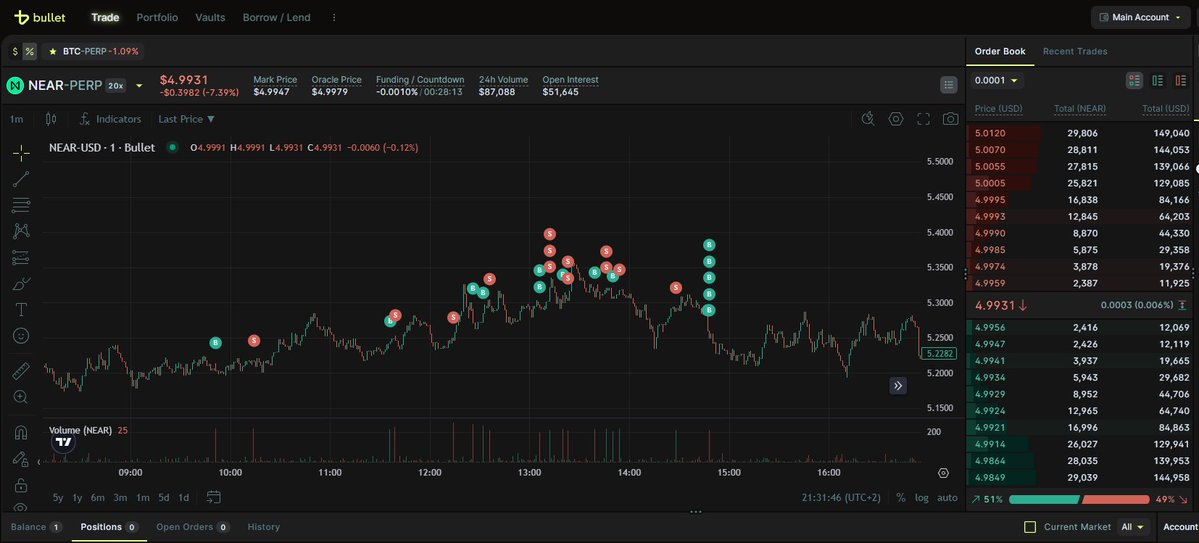Toggle auto scale on chart
Image resolution: width=1199 pixels, height=543 pixels.
tap(947, 497)
